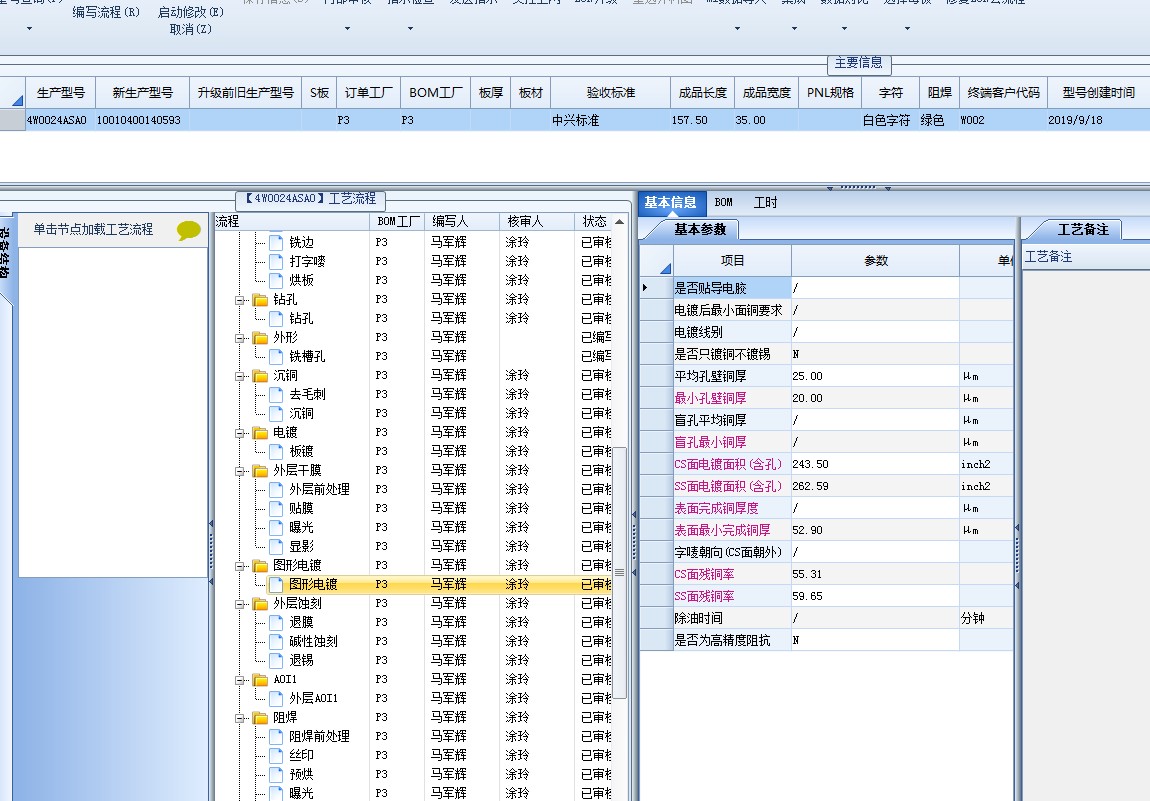Click the 中兴标准 cell

point(610,120)
